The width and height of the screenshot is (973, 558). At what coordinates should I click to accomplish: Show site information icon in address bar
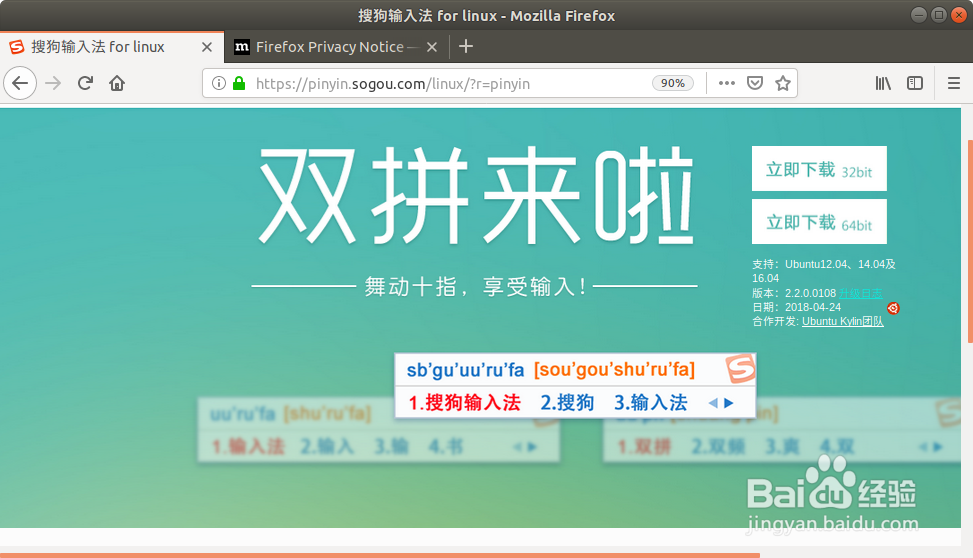(x=218, y=83)
